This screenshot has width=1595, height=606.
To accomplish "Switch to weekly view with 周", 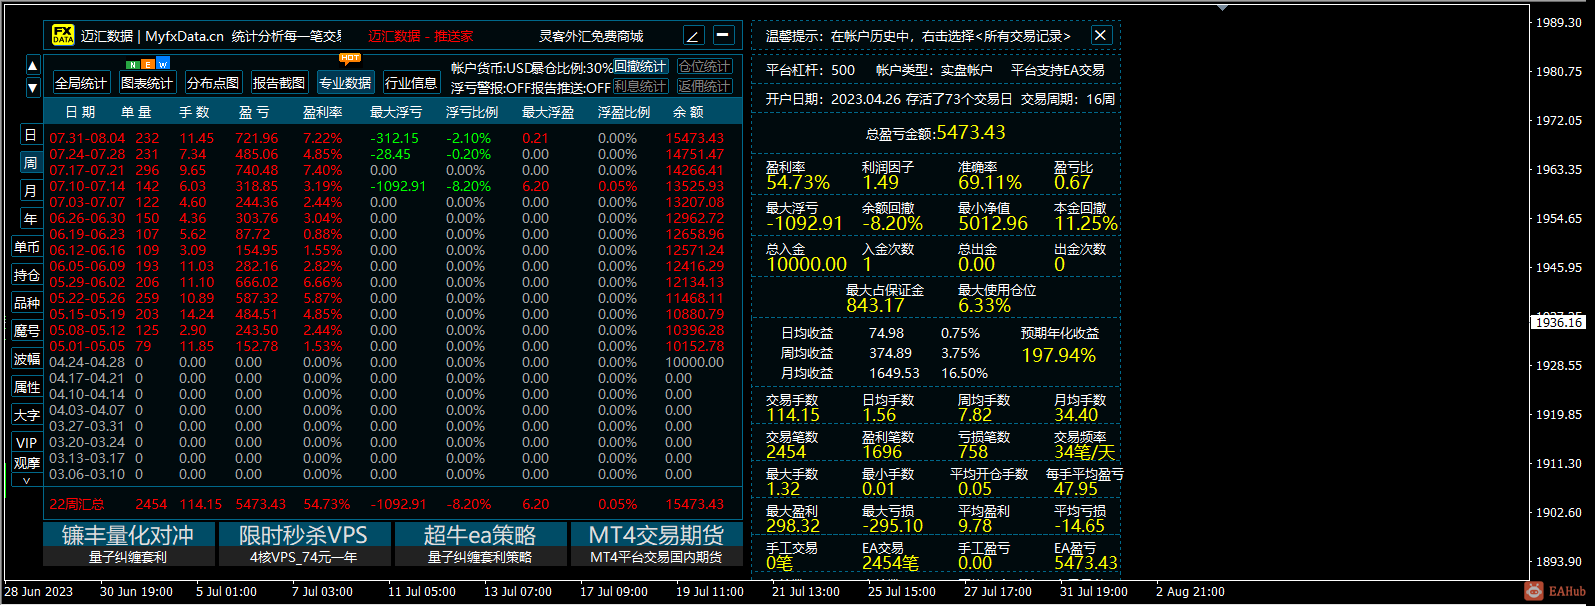I will pyautogui.click(x=30, y=163).
